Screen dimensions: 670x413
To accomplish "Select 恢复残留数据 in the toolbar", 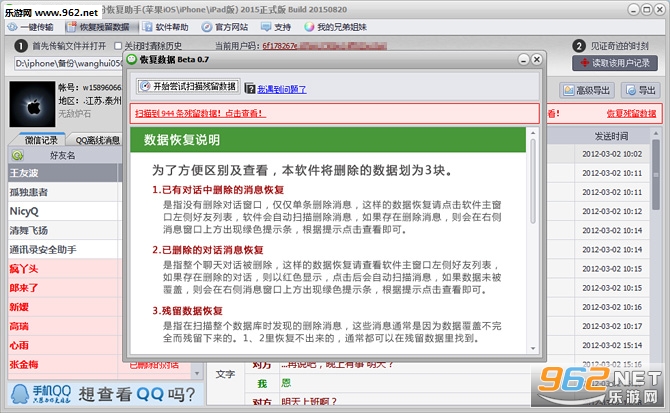I will (x=102, y=27).
